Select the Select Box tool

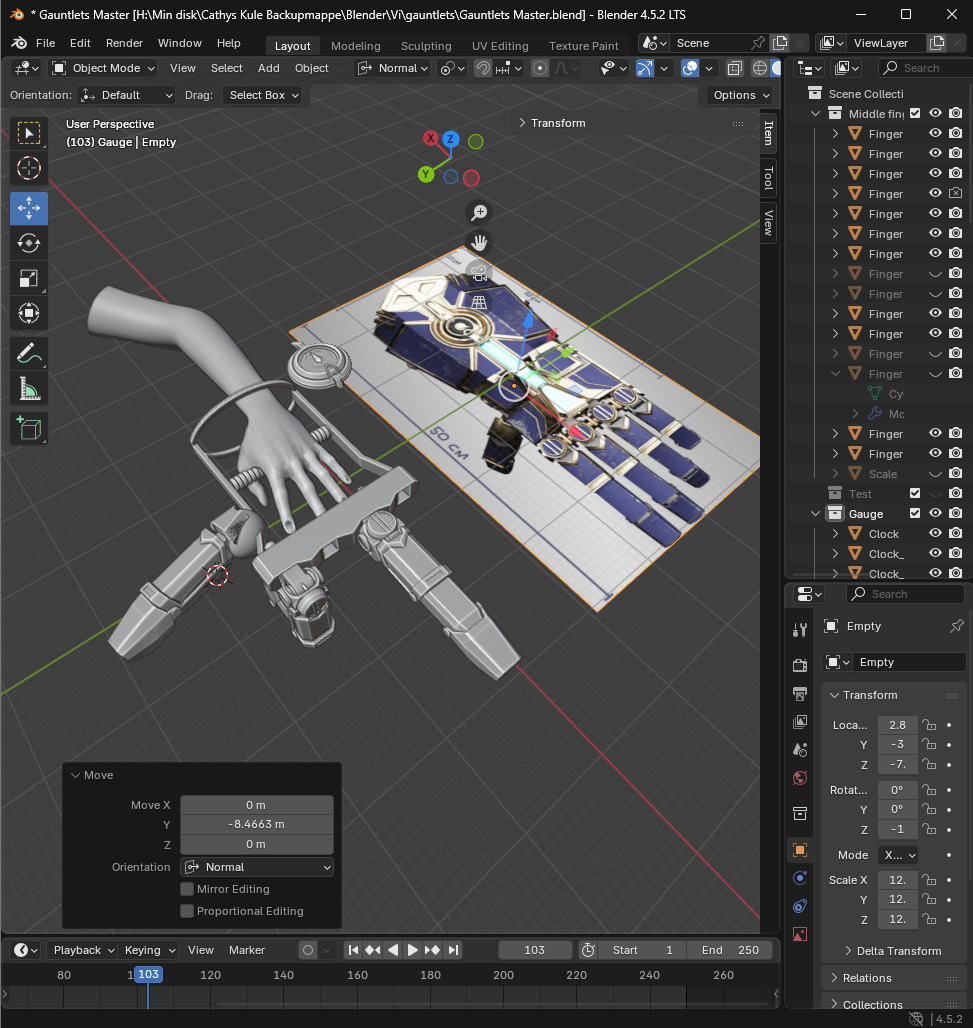(x=28, y=134)
